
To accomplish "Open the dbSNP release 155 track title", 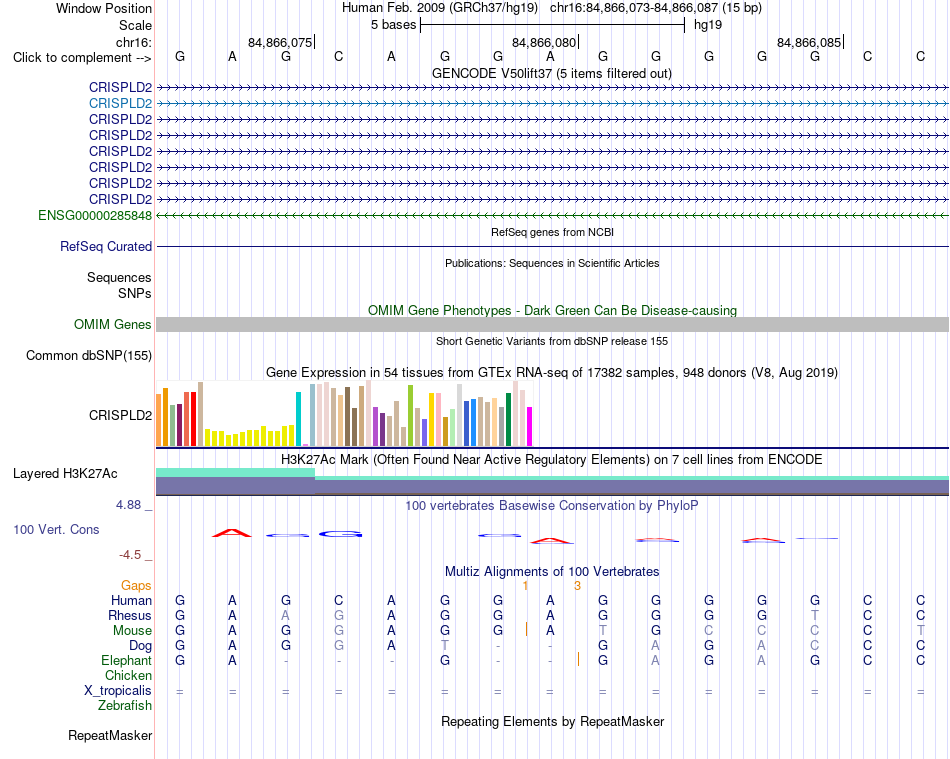I will (x=552, y=341).
